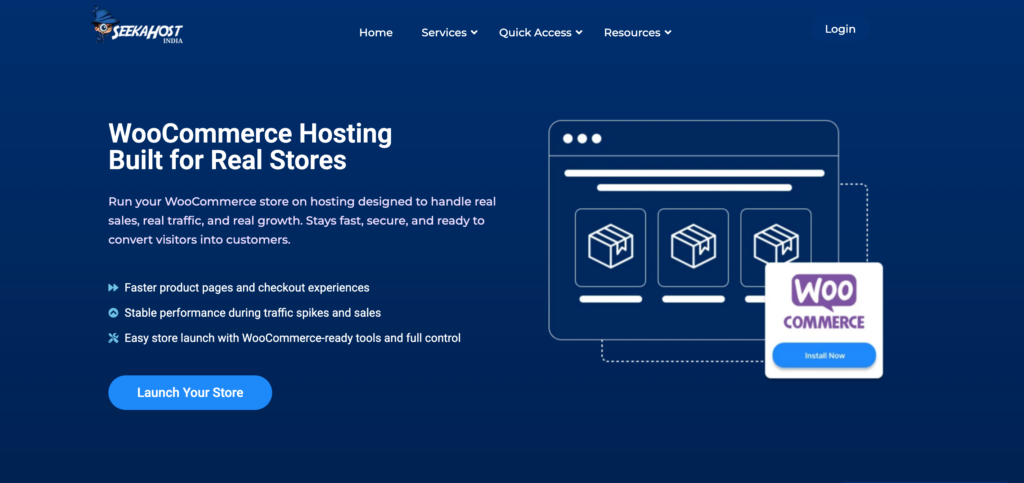Screen dimensions: 1024x483
Task: Click the third product box icon in the illustration
Action: 776,243
